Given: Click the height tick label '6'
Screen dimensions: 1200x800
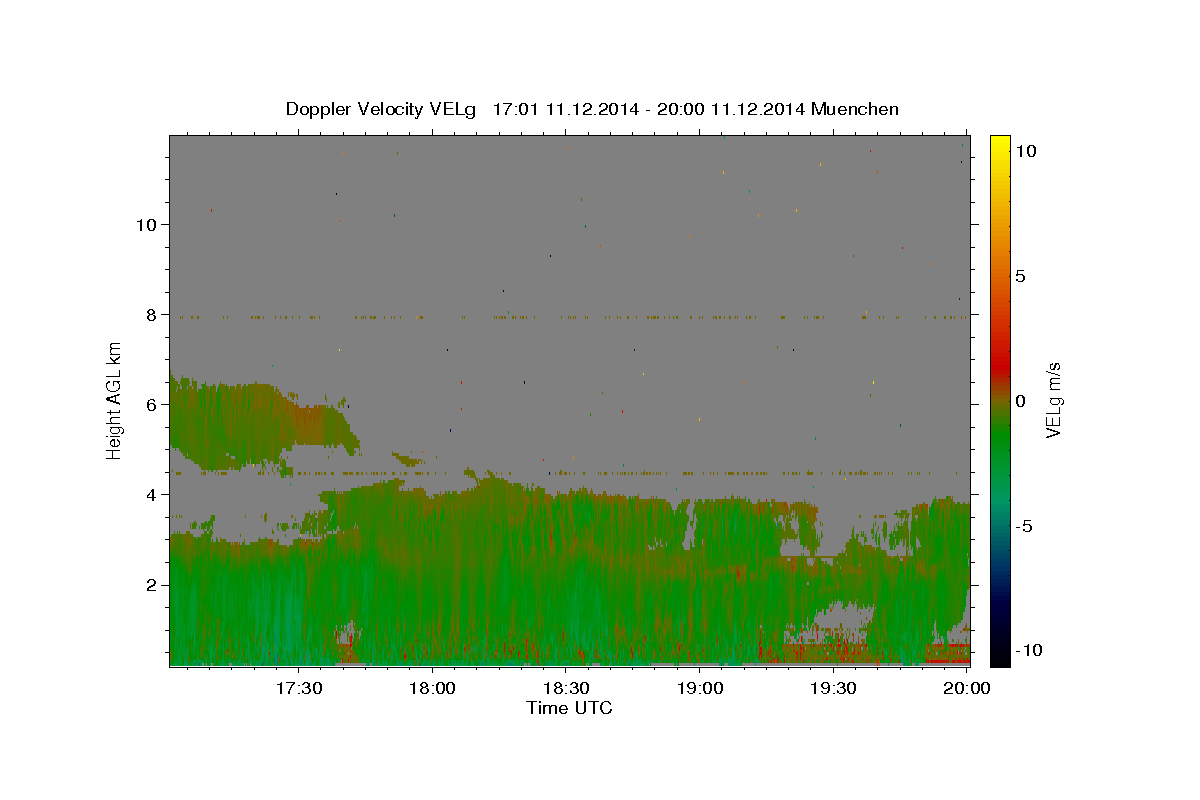Looking at the screenshot, I should (153, 404).
